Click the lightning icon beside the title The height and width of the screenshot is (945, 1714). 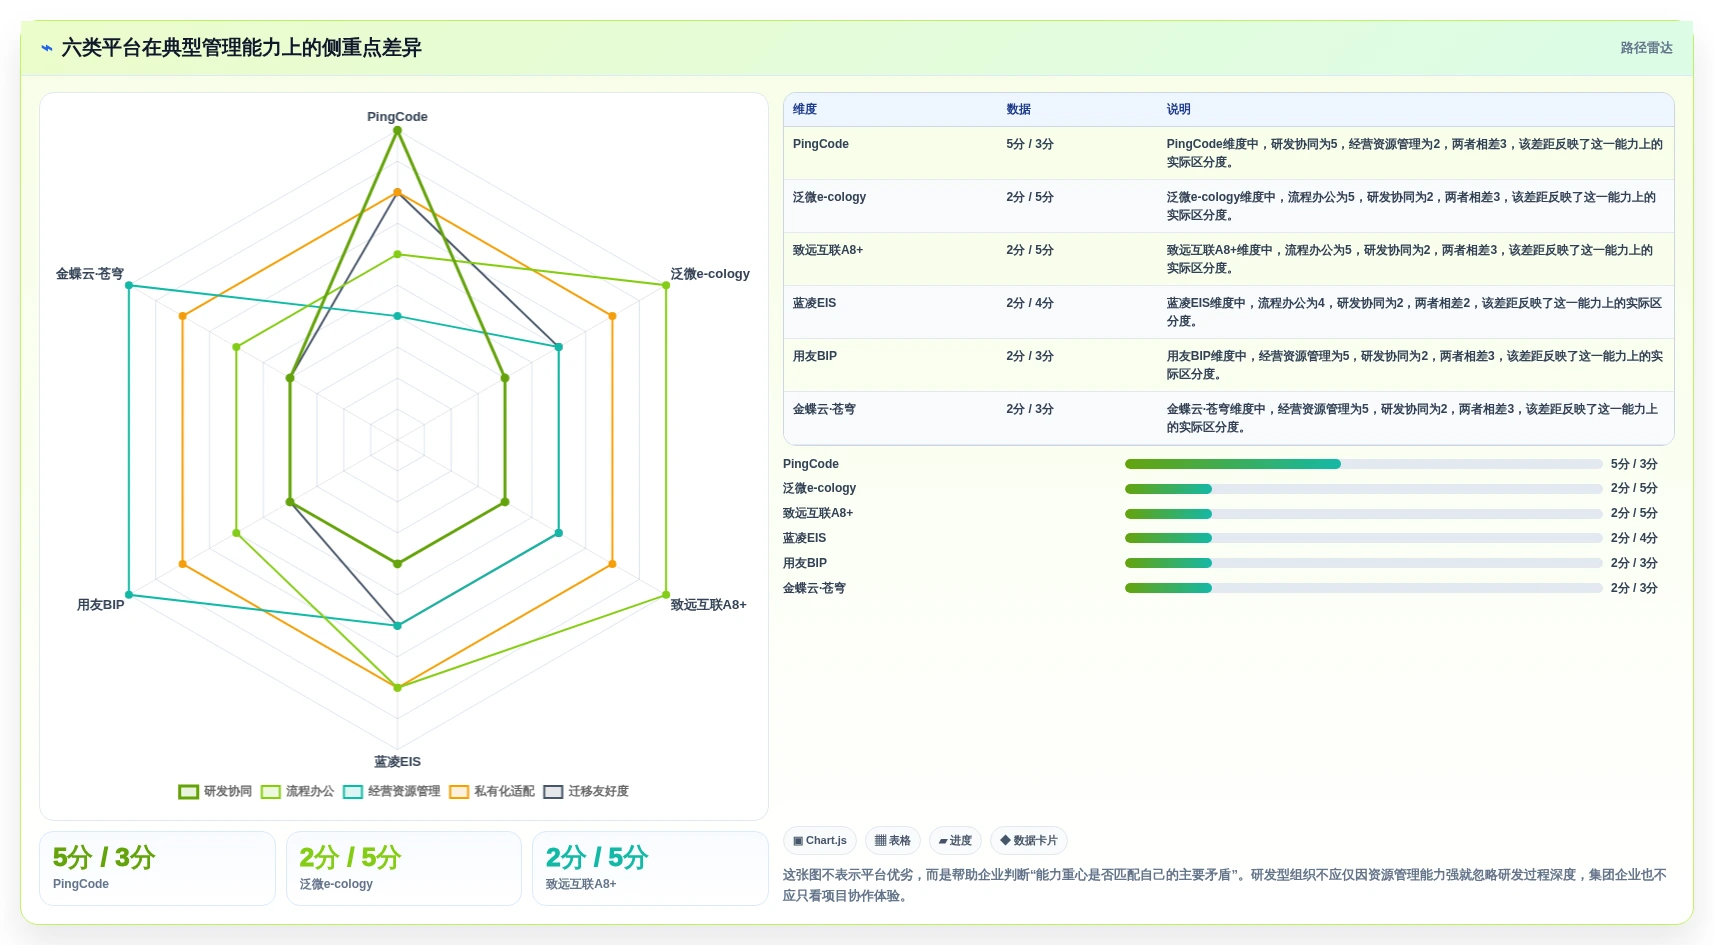pyautogui.click(x=47, y=48)
